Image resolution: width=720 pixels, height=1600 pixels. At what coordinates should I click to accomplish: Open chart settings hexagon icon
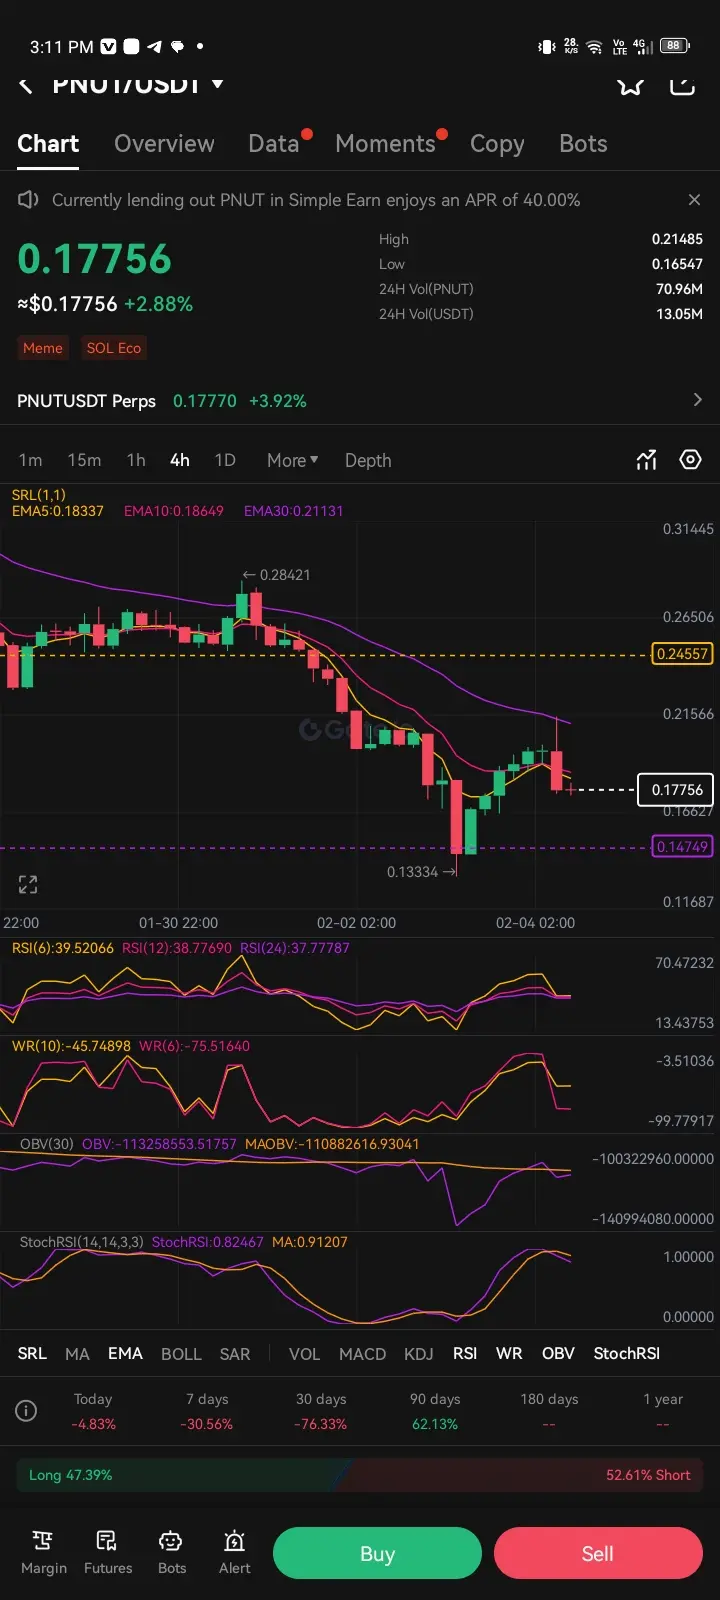[x=690, y=460]
